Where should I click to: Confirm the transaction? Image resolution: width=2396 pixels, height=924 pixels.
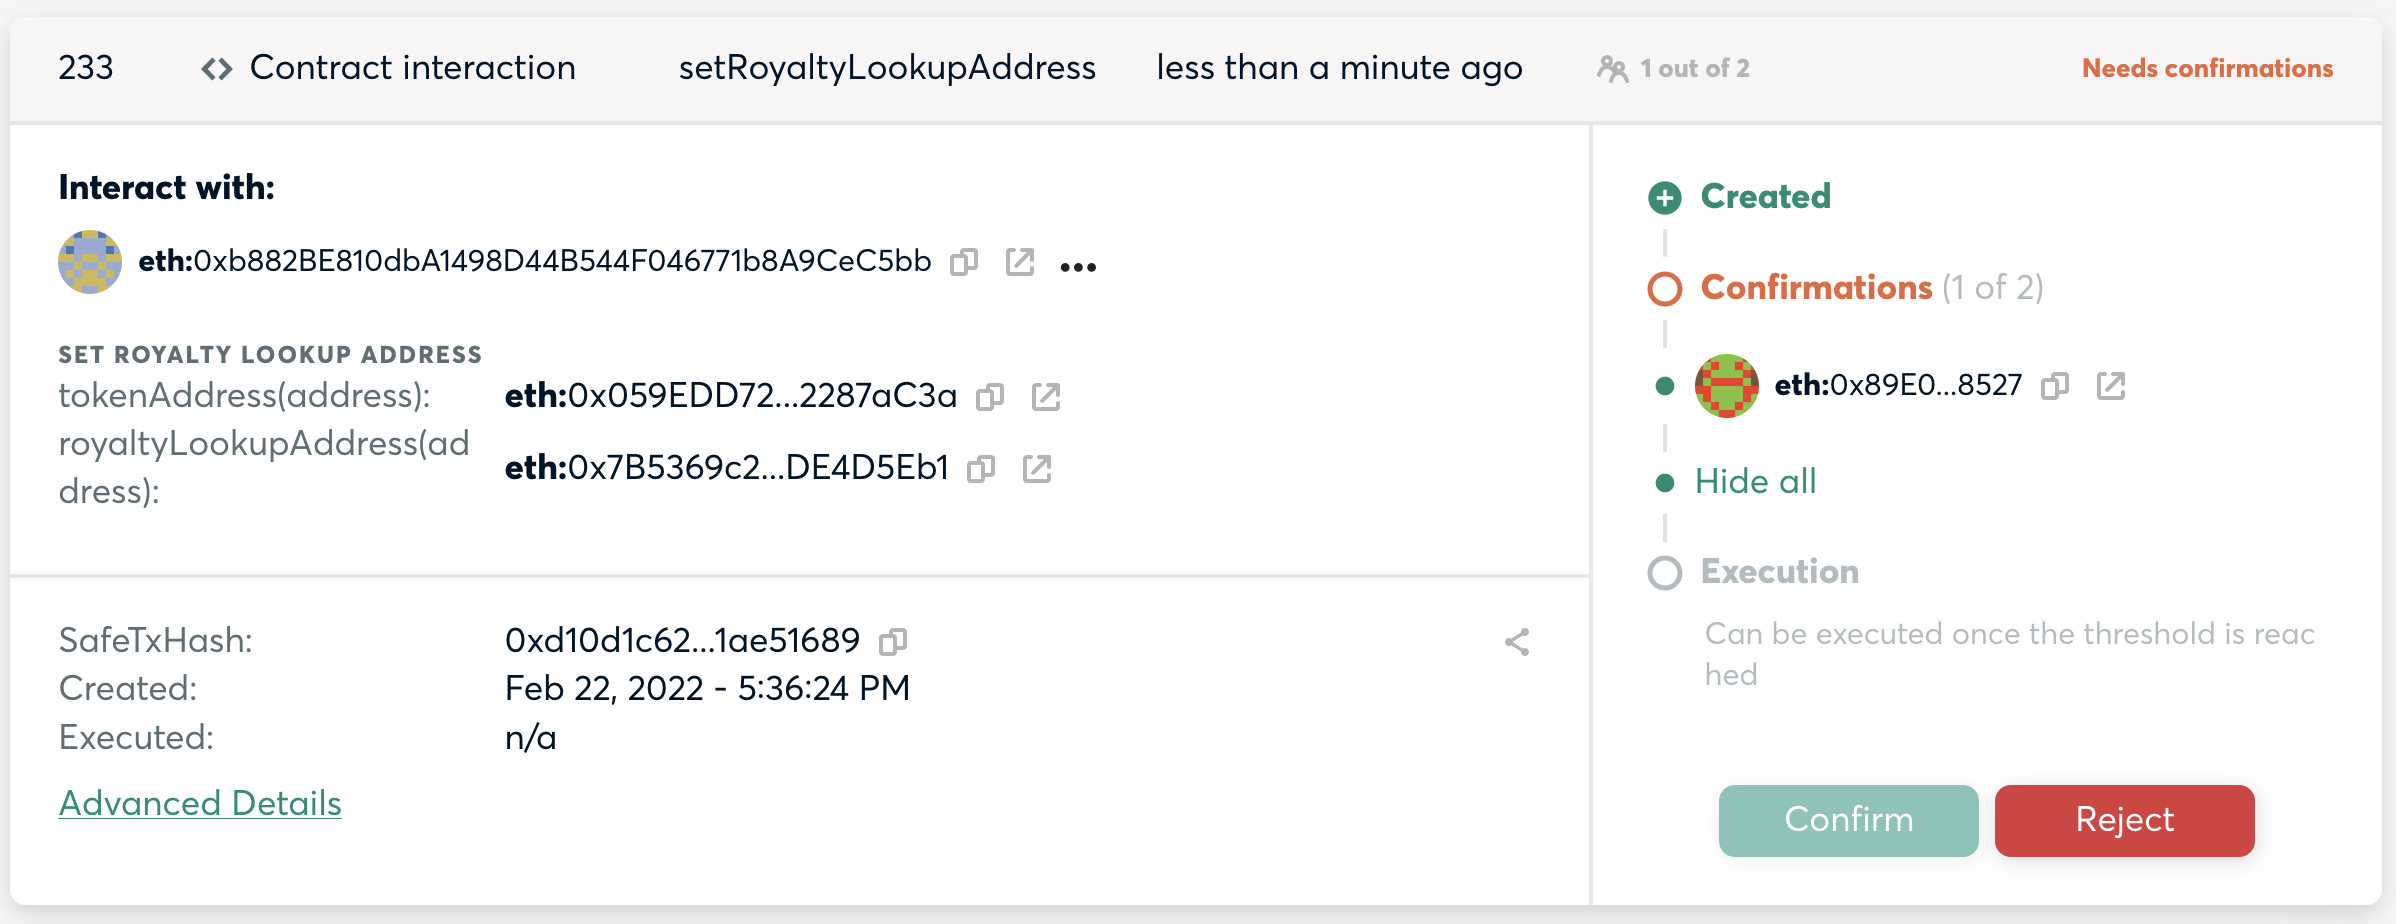(1847, 820)
